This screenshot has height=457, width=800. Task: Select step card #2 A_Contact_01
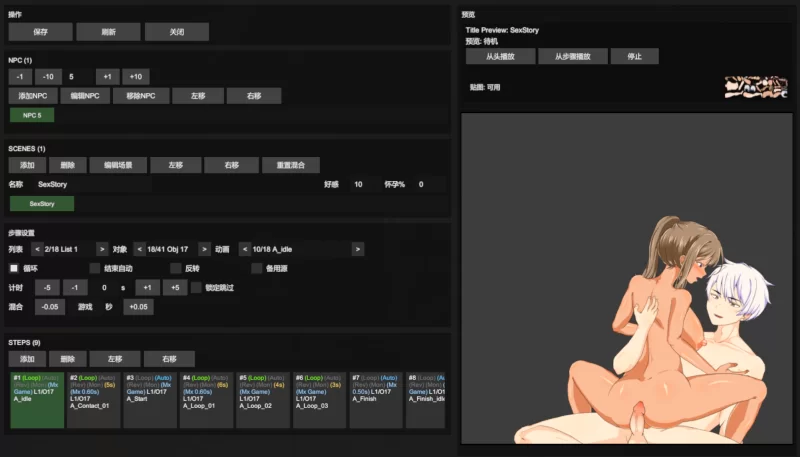pyautogui.click(x=94, y=400)
